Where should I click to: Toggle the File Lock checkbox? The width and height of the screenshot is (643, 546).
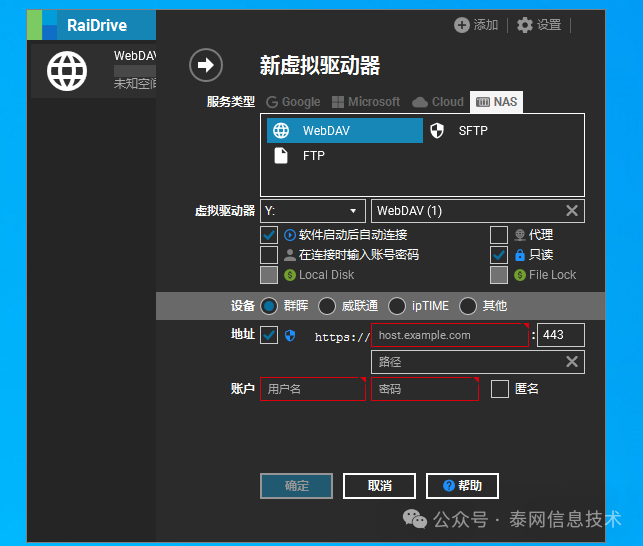(x=499, y=275)
